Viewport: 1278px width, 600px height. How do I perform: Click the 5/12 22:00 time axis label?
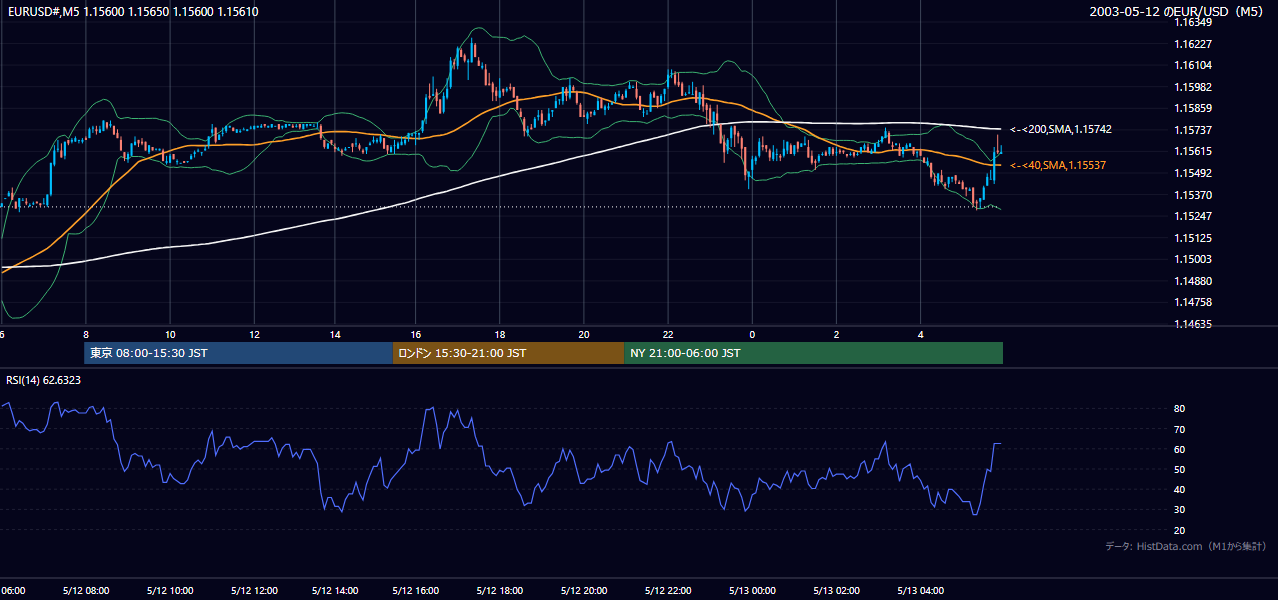pyautogui.click(x=670, y=591)
